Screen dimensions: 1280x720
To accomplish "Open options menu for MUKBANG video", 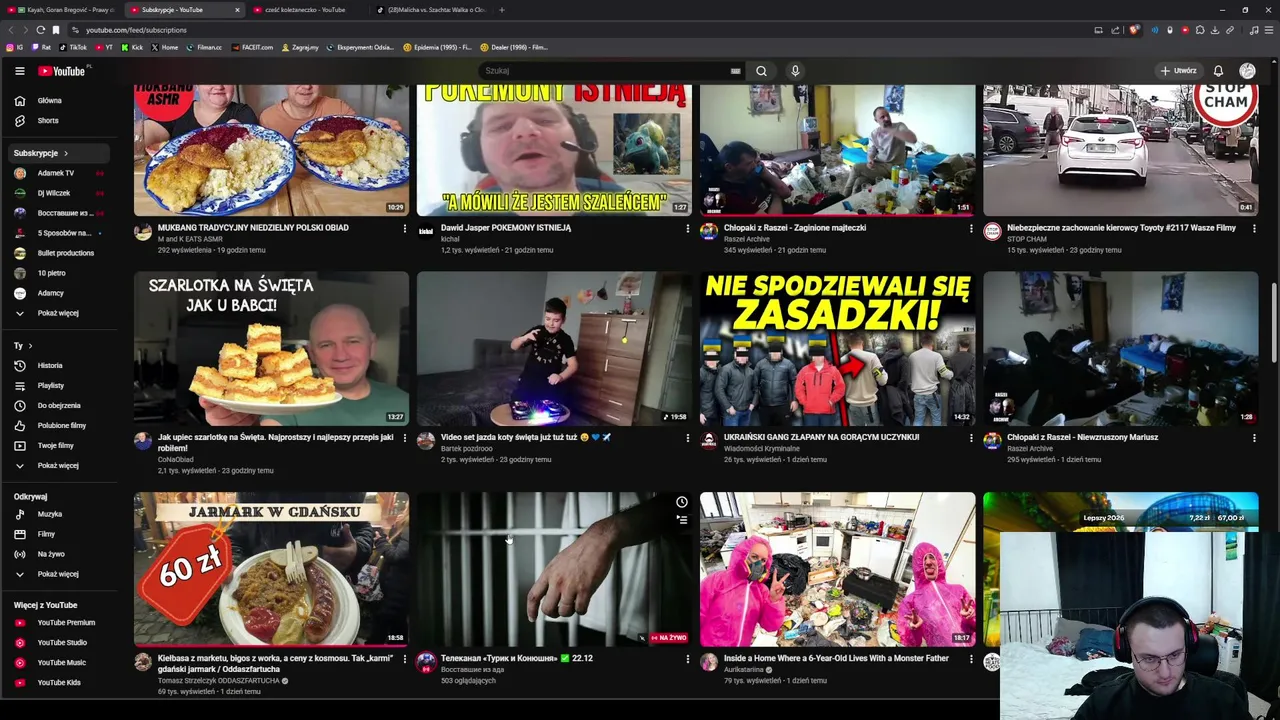I will 404,229.
